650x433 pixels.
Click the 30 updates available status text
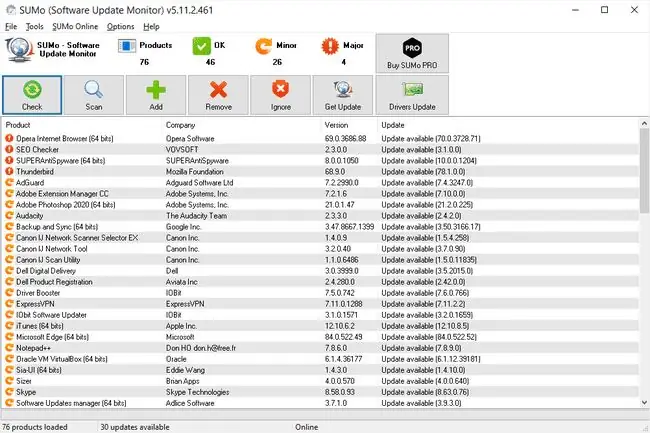[135, 427]
